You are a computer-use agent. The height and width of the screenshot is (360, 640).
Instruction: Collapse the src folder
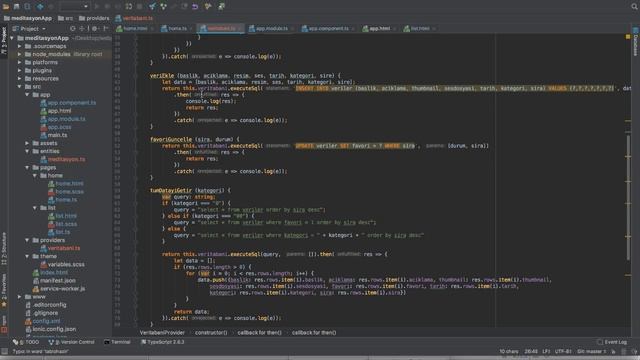(x=20, y=87)
